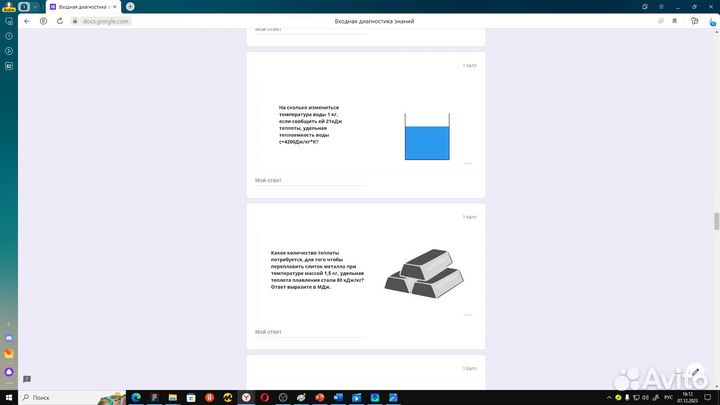Open the numbered tabs icon in sidebar
The height and width of the screenshot is (405, 720).
tap(9, 66)
